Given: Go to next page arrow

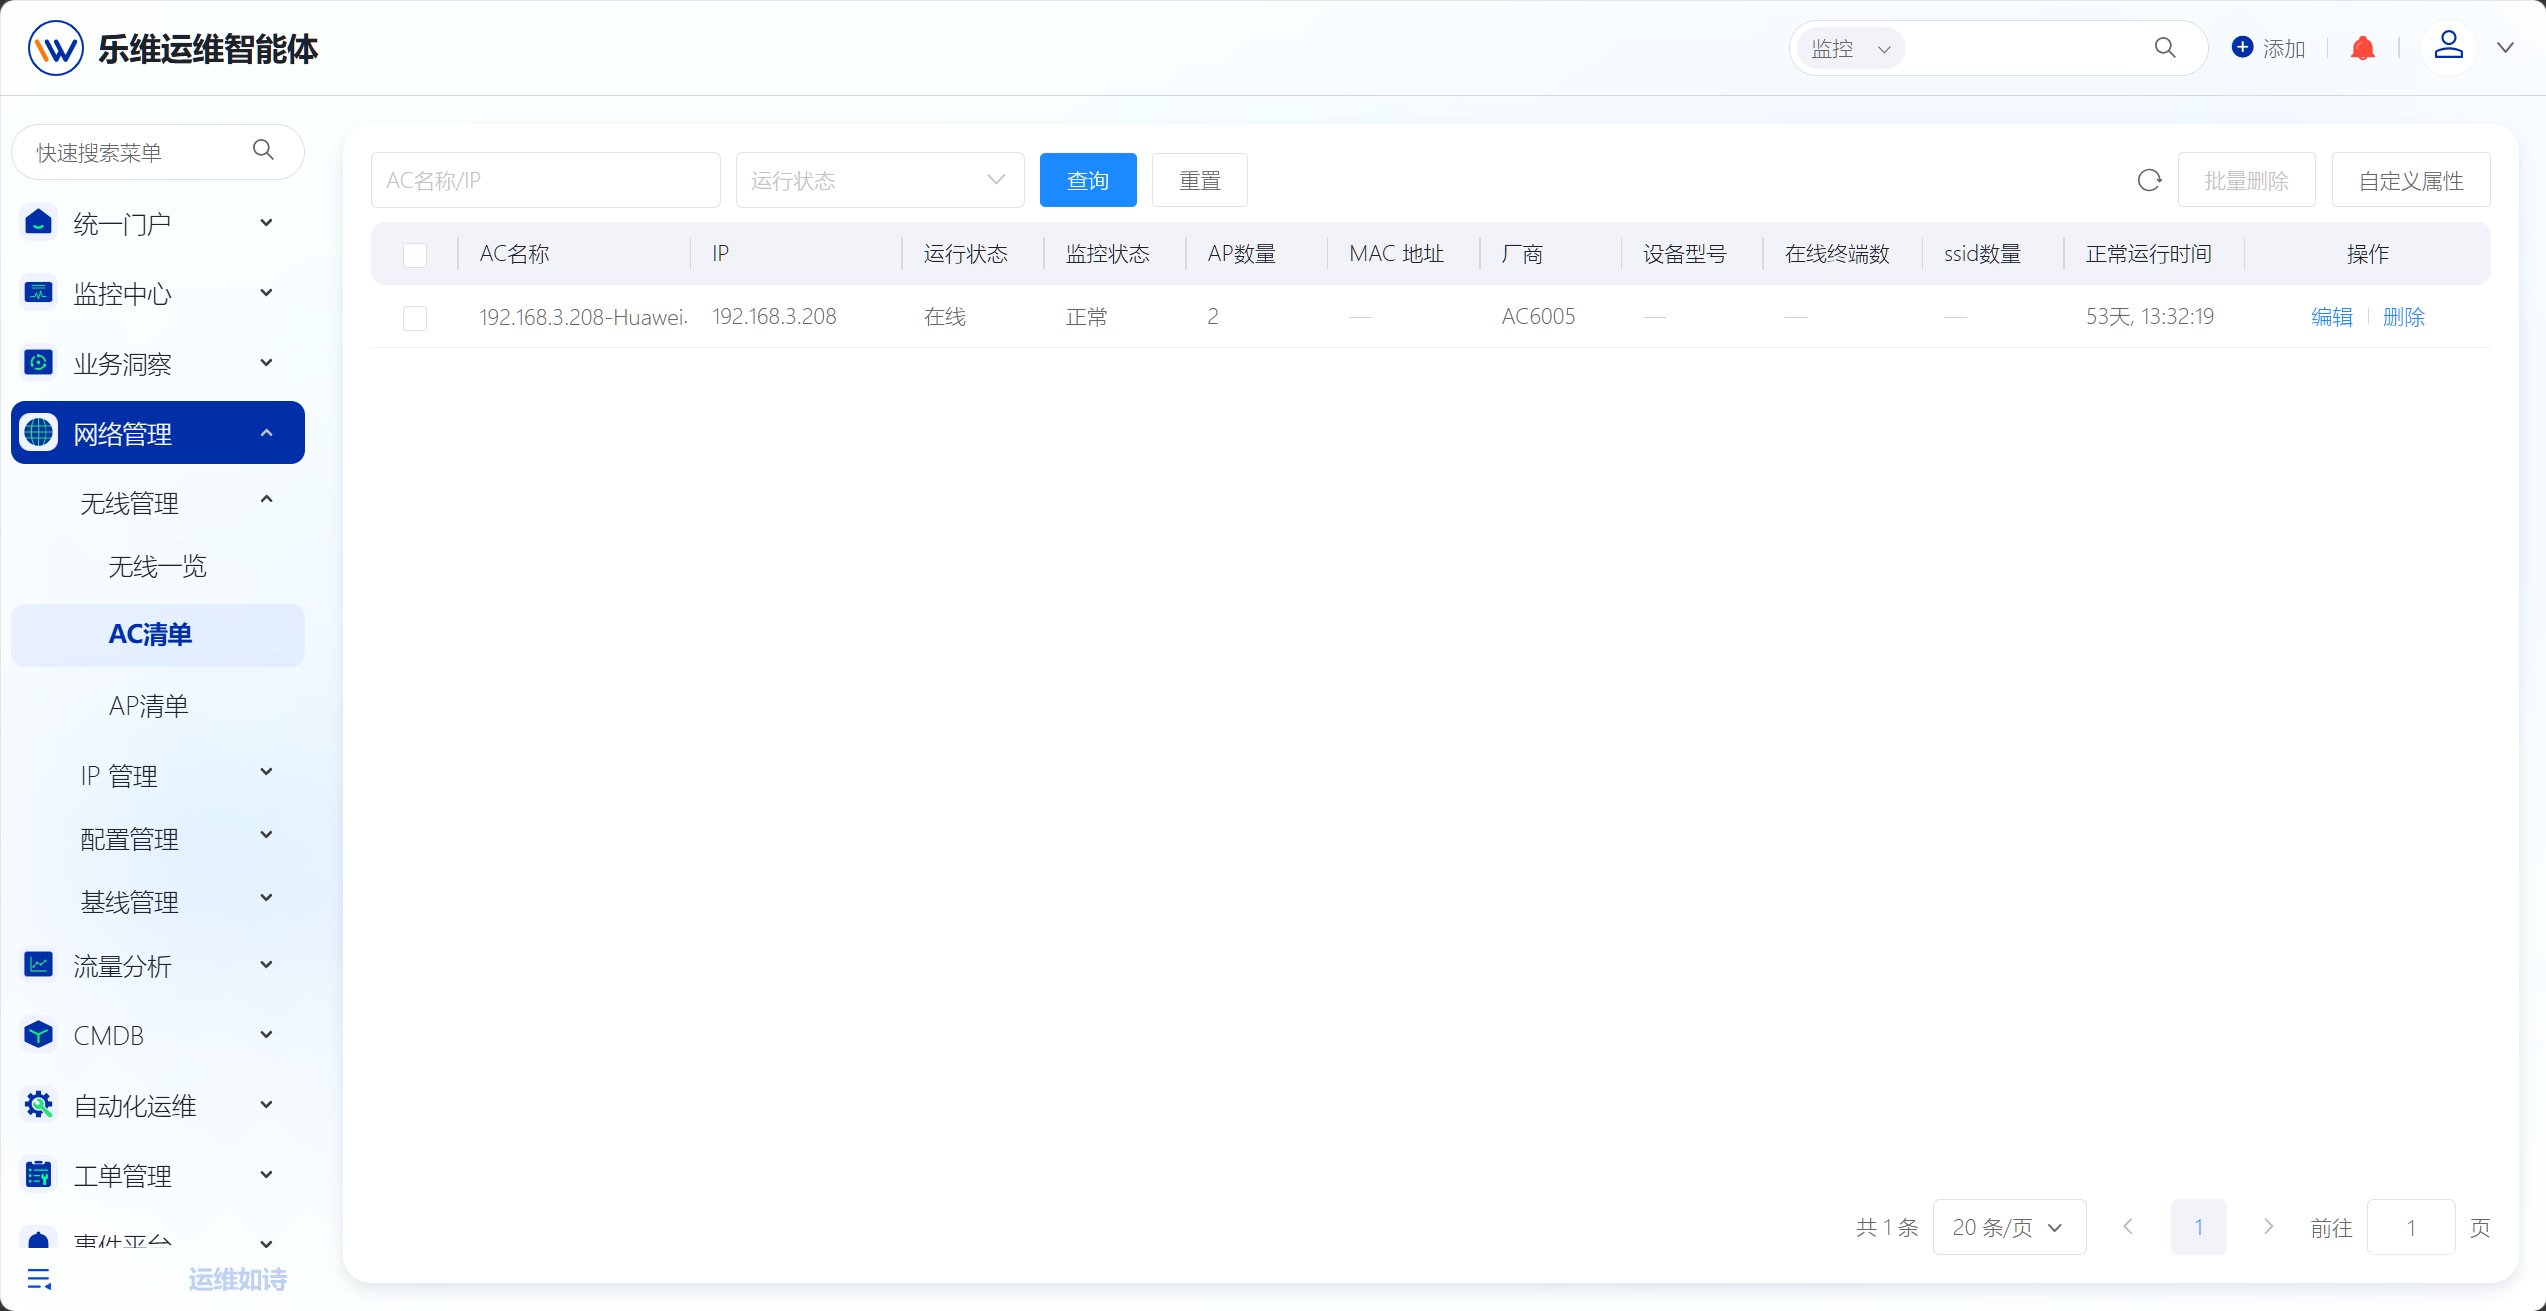Looking at the screenshot, I should [2268, 1226].
